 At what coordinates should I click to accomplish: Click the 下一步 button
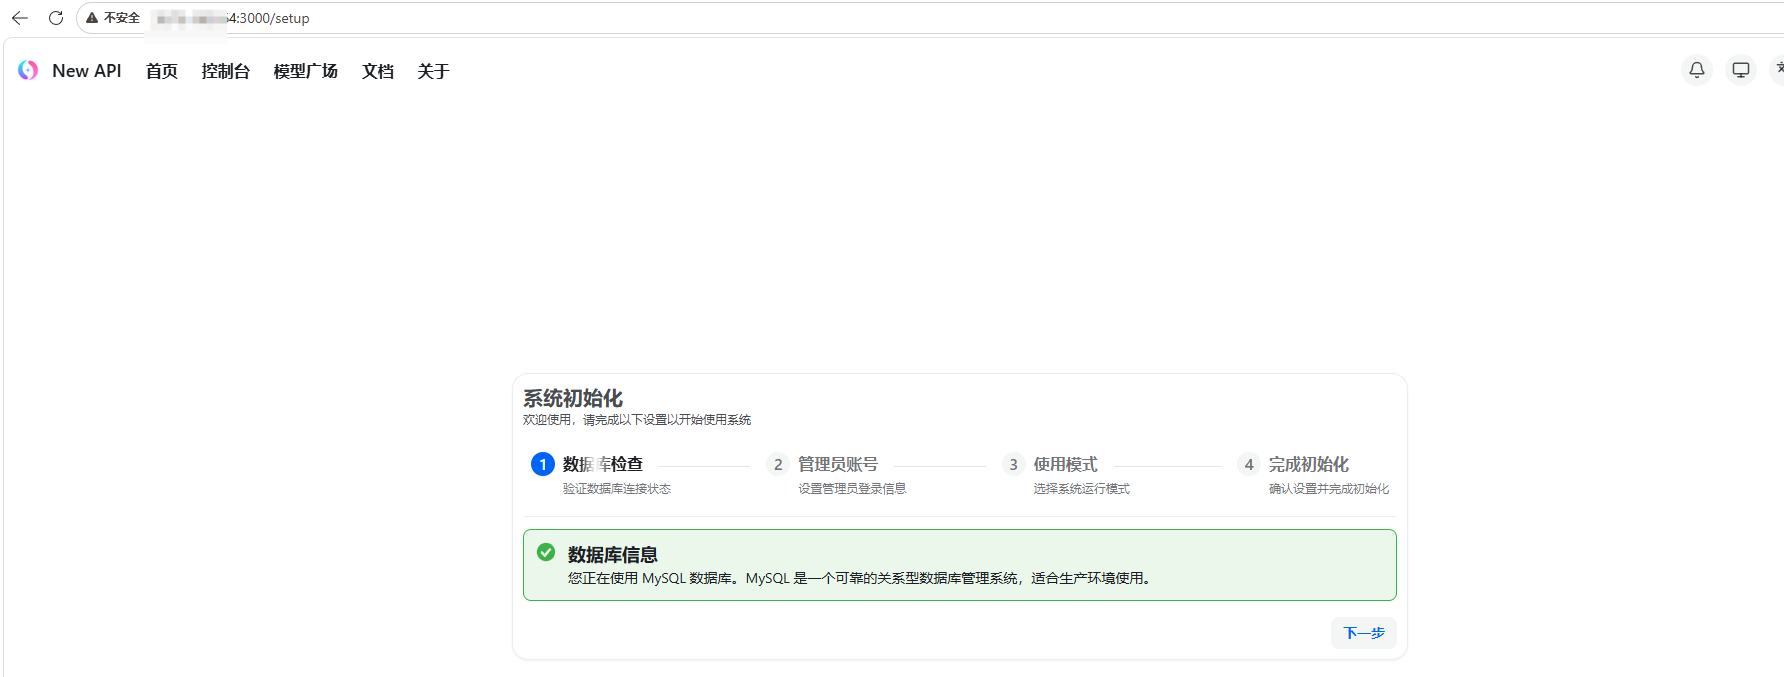1364,633
